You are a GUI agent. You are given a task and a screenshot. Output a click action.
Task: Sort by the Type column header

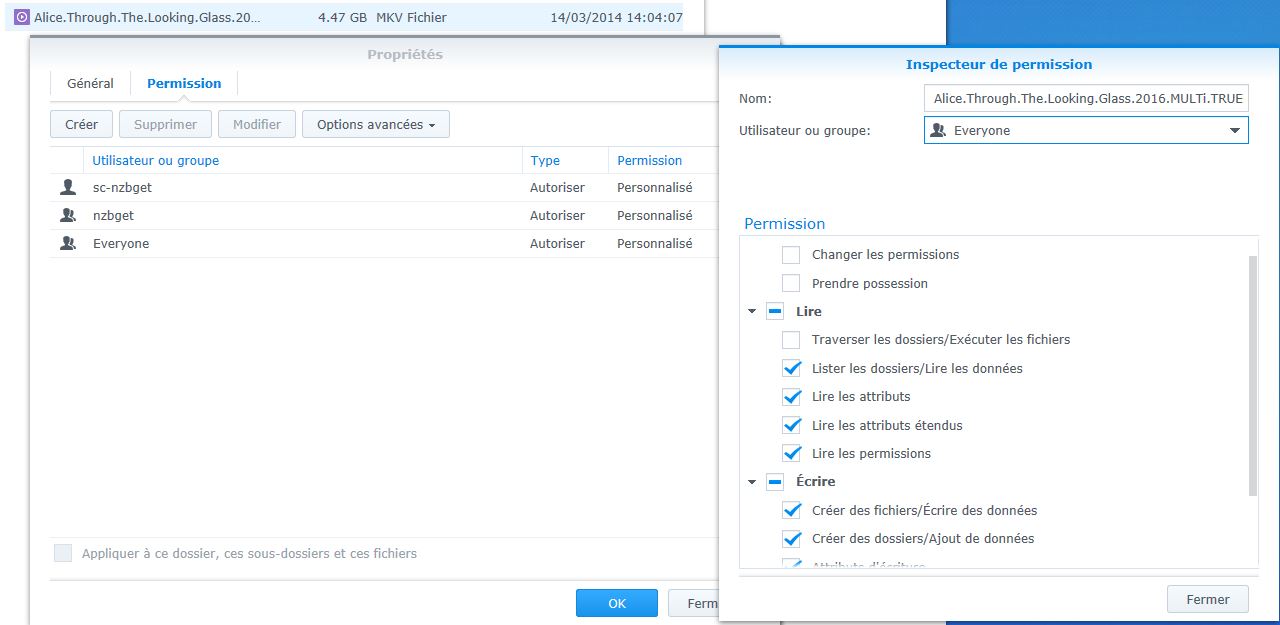(565, 160)
